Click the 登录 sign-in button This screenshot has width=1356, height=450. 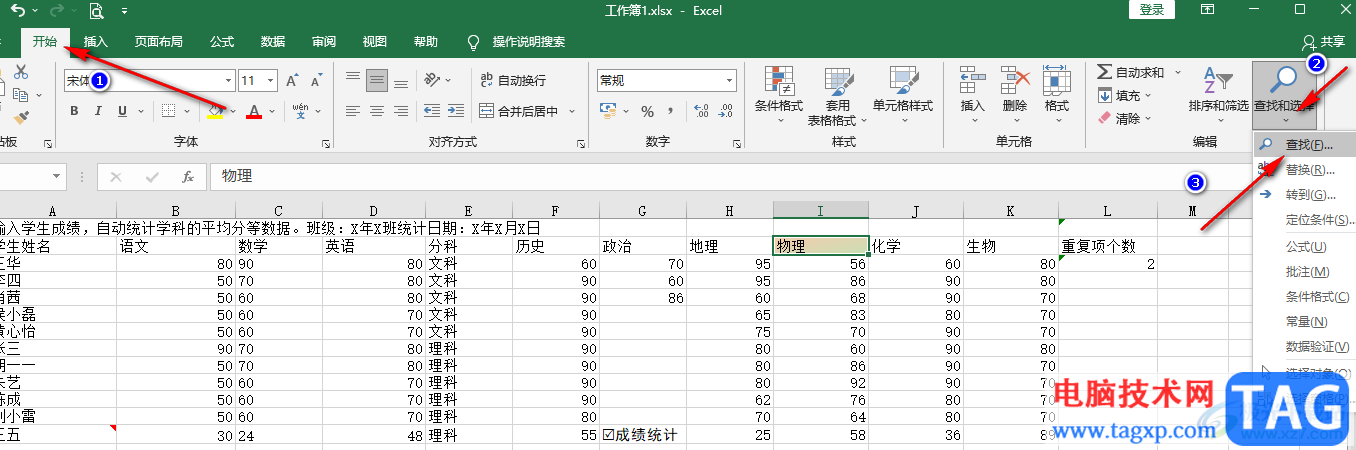coord(1151,10)
